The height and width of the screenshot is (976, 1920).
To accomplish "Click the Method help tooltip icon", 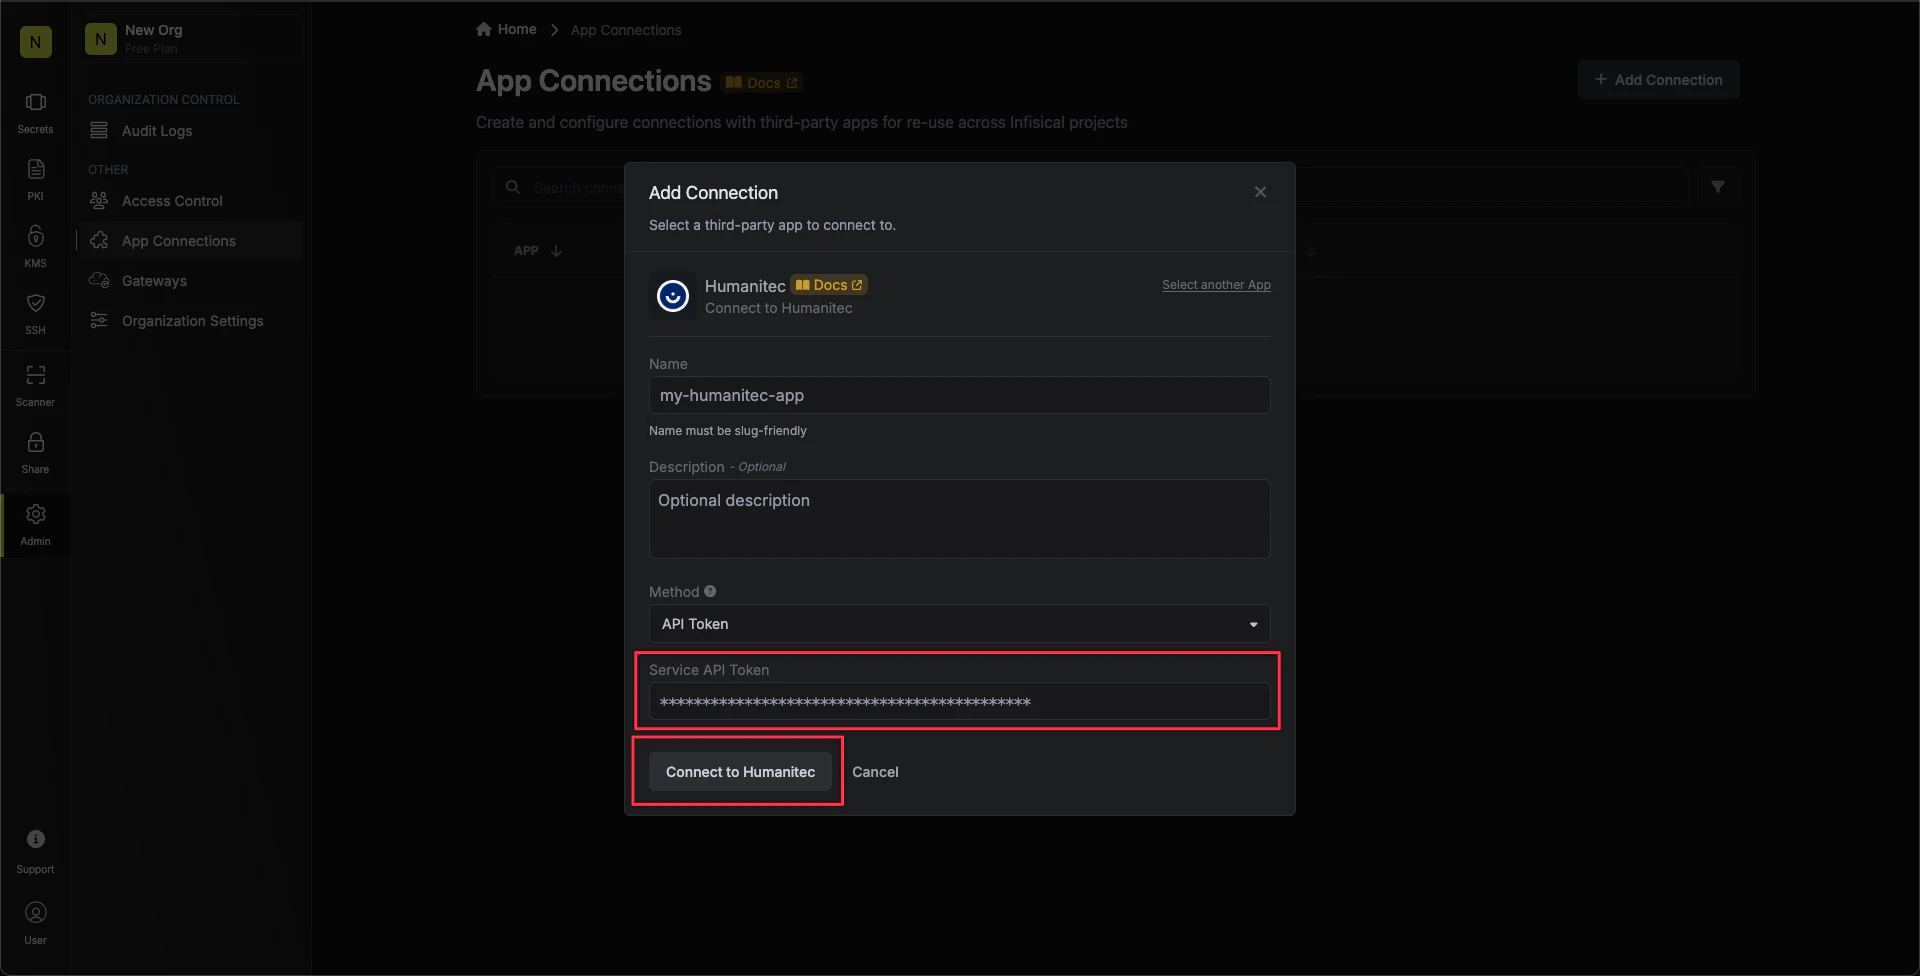I will (x=710, y=592).
